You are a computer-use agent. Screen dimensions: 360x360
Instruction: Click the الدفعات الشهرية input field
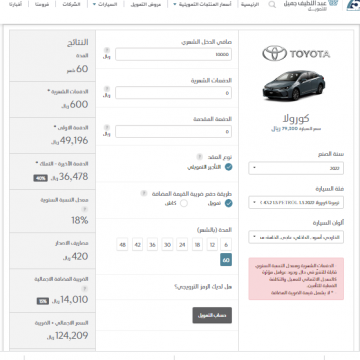[x=173, y=93]
